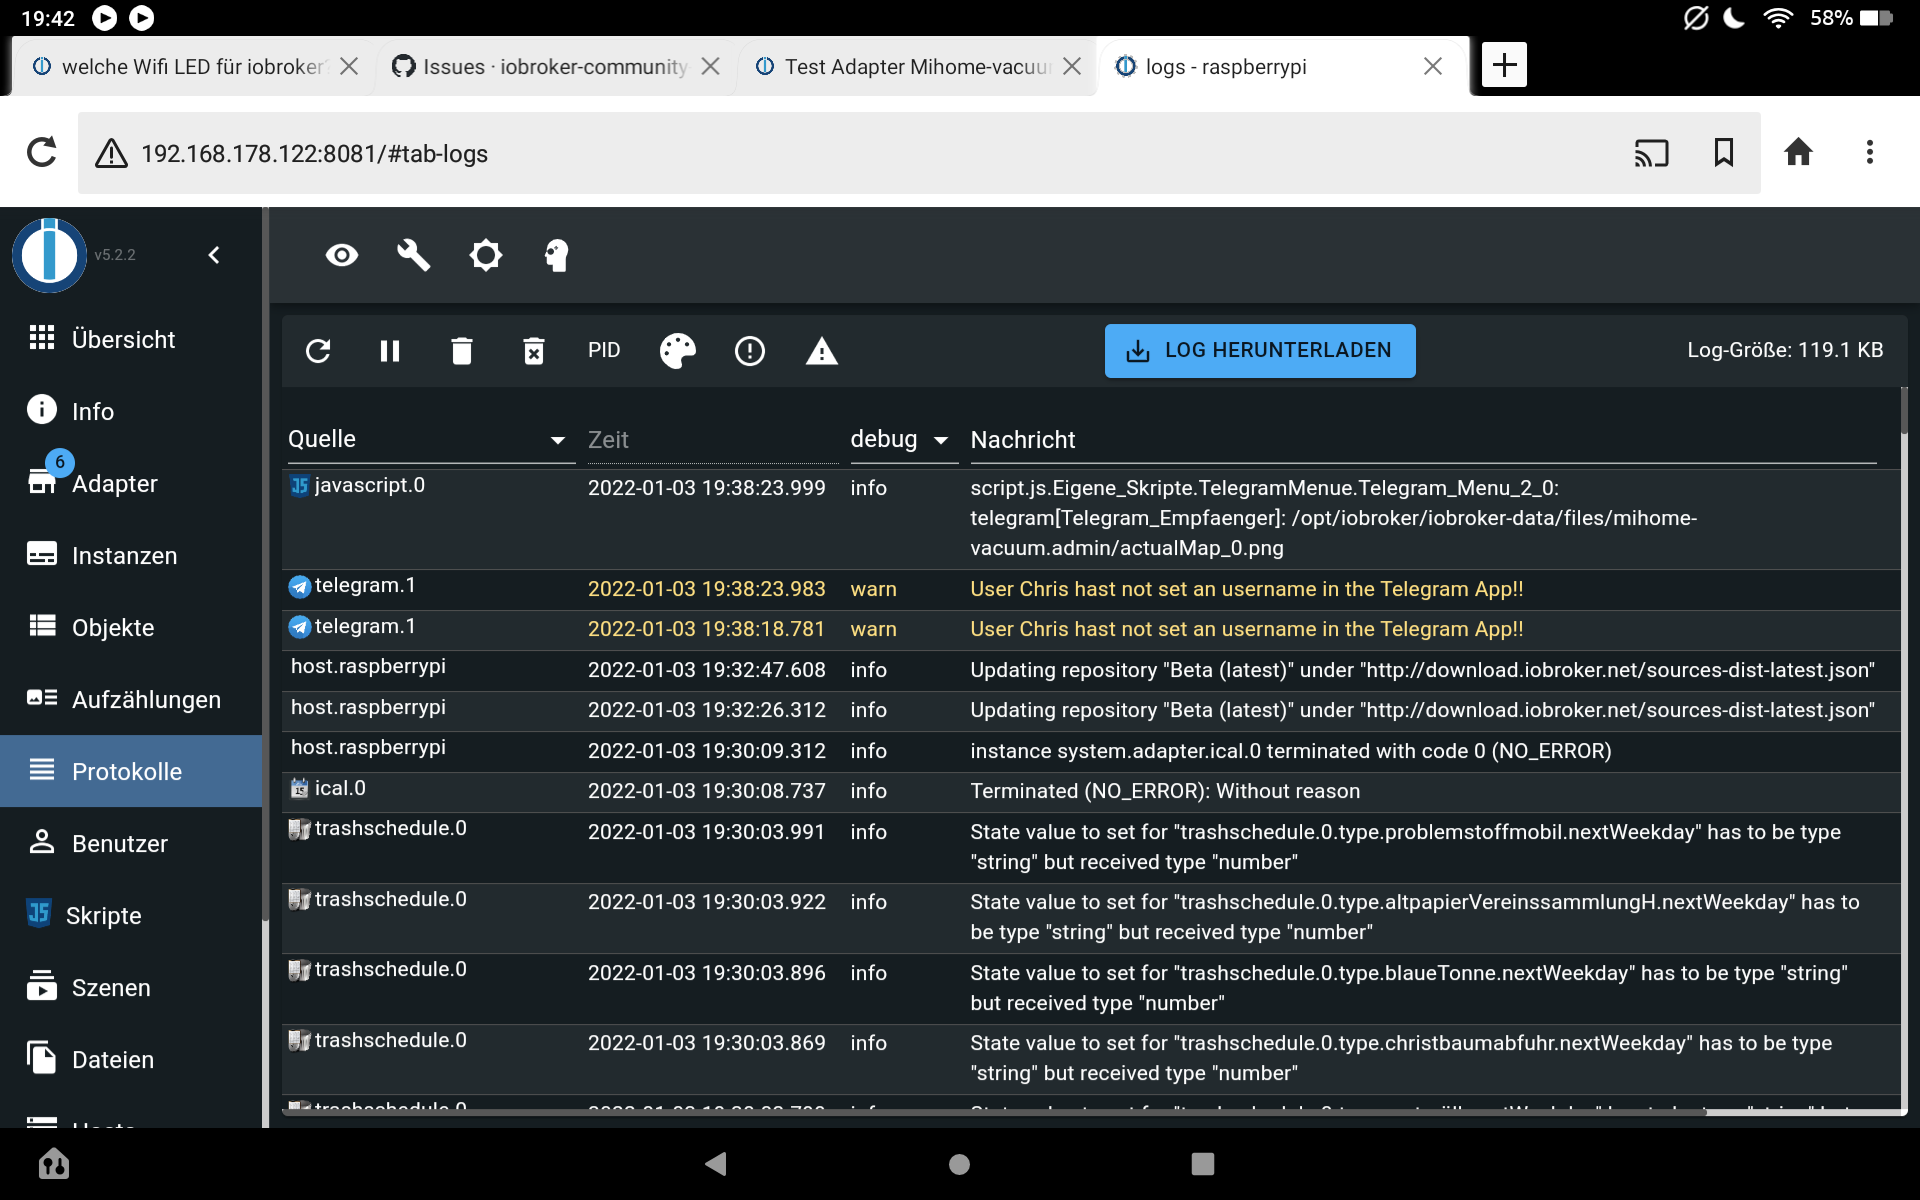Toggle the eye visibility icon in the top bar
This screenshot has width=1920, height=1200.
(342, 255)
